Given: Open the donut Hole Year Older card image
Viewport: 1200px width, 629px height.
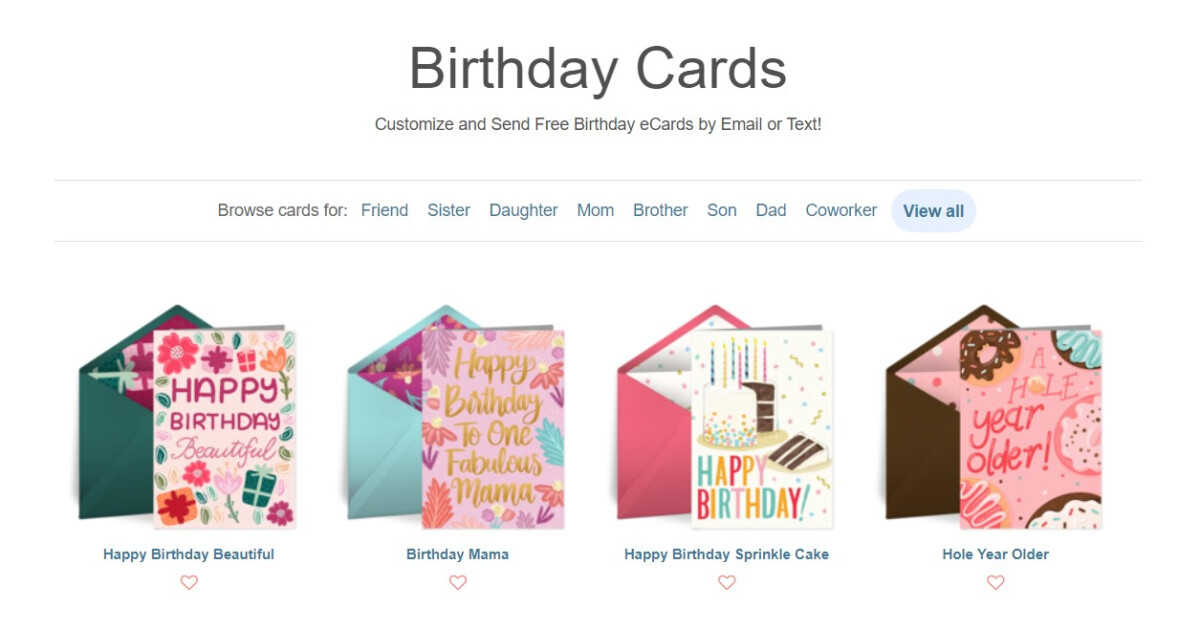Looking at the screenshot, I should (995, 417).
